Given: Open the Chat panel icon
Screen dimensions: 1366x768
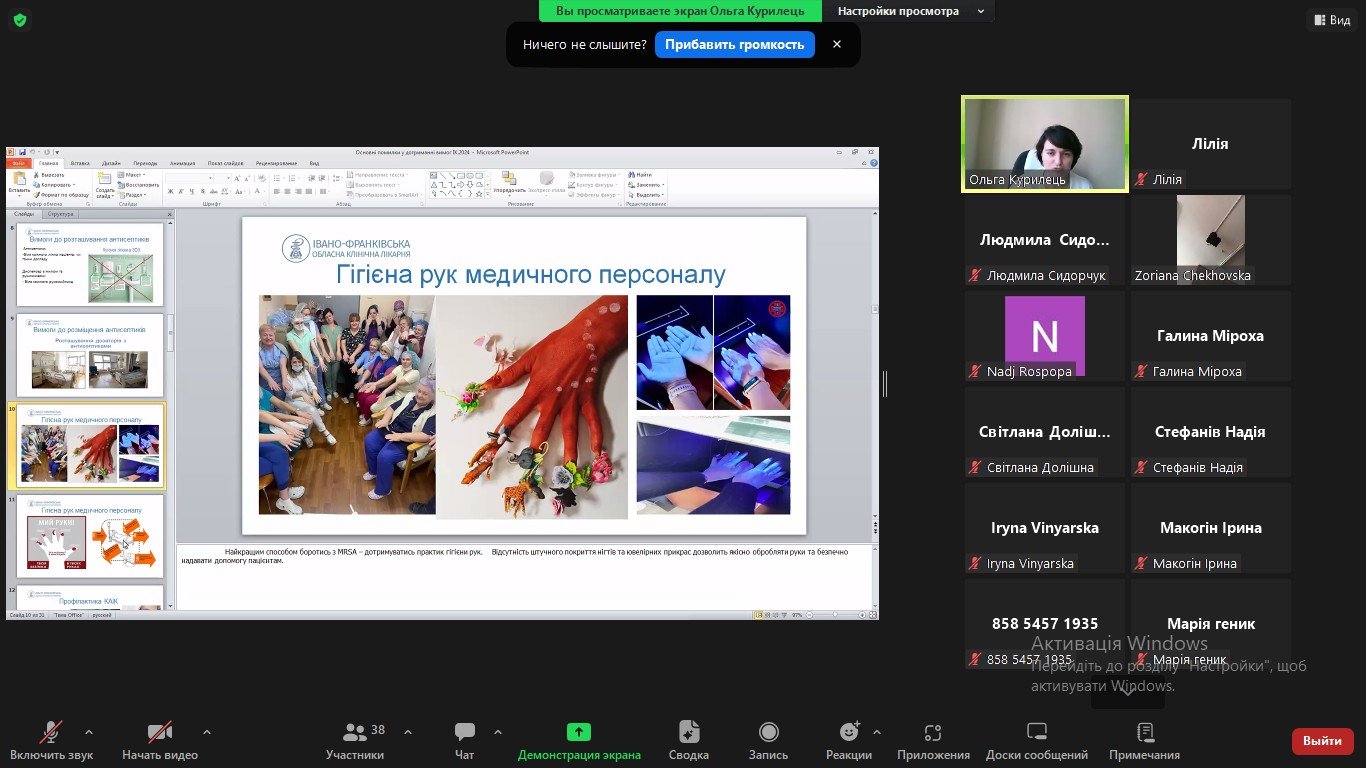Looking at the screenshot, I should coord(464,732).
